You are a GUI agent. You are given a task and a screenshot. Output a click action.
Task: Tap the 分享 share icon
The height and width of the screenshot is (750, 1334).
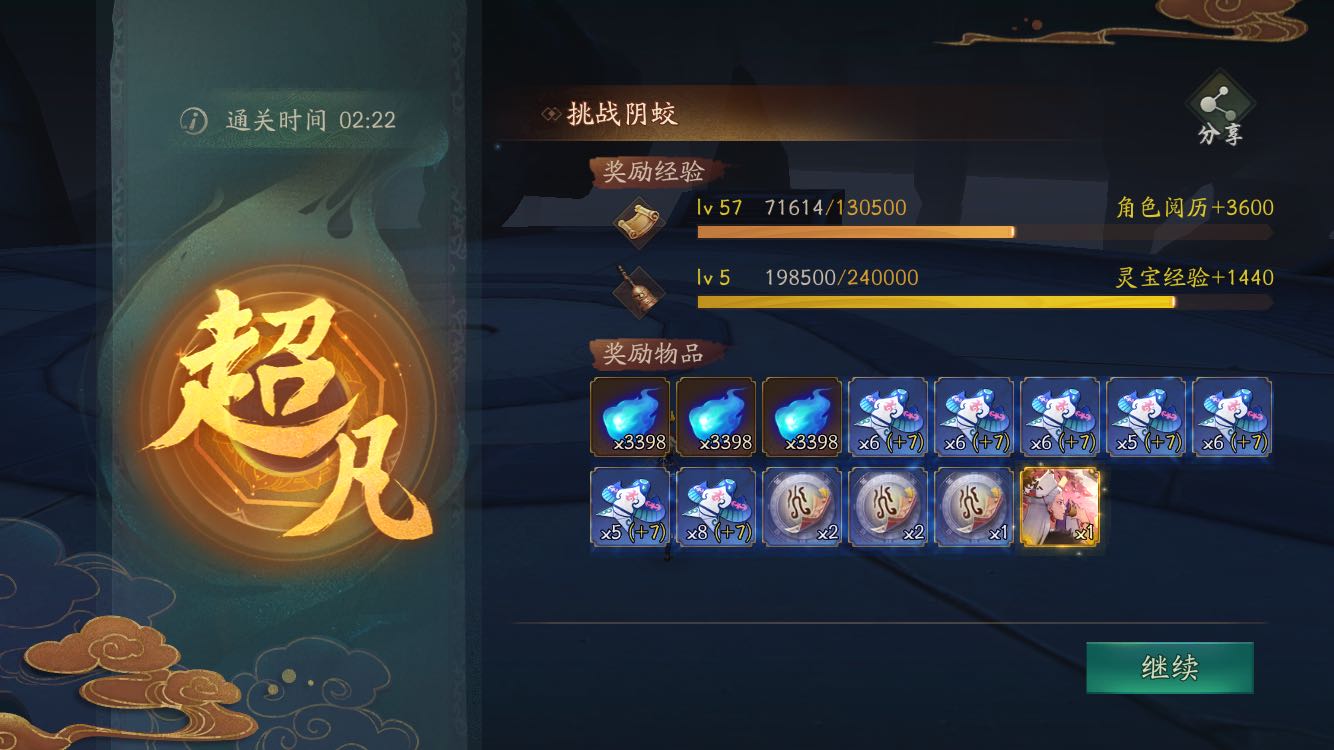coord(1219,107)
